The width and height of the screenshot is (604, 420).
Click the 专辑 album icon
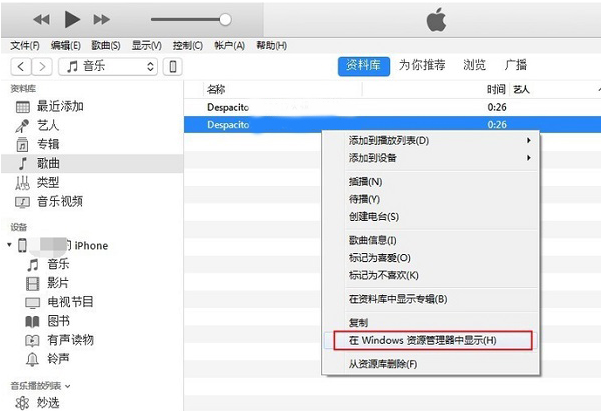point(22,144)
